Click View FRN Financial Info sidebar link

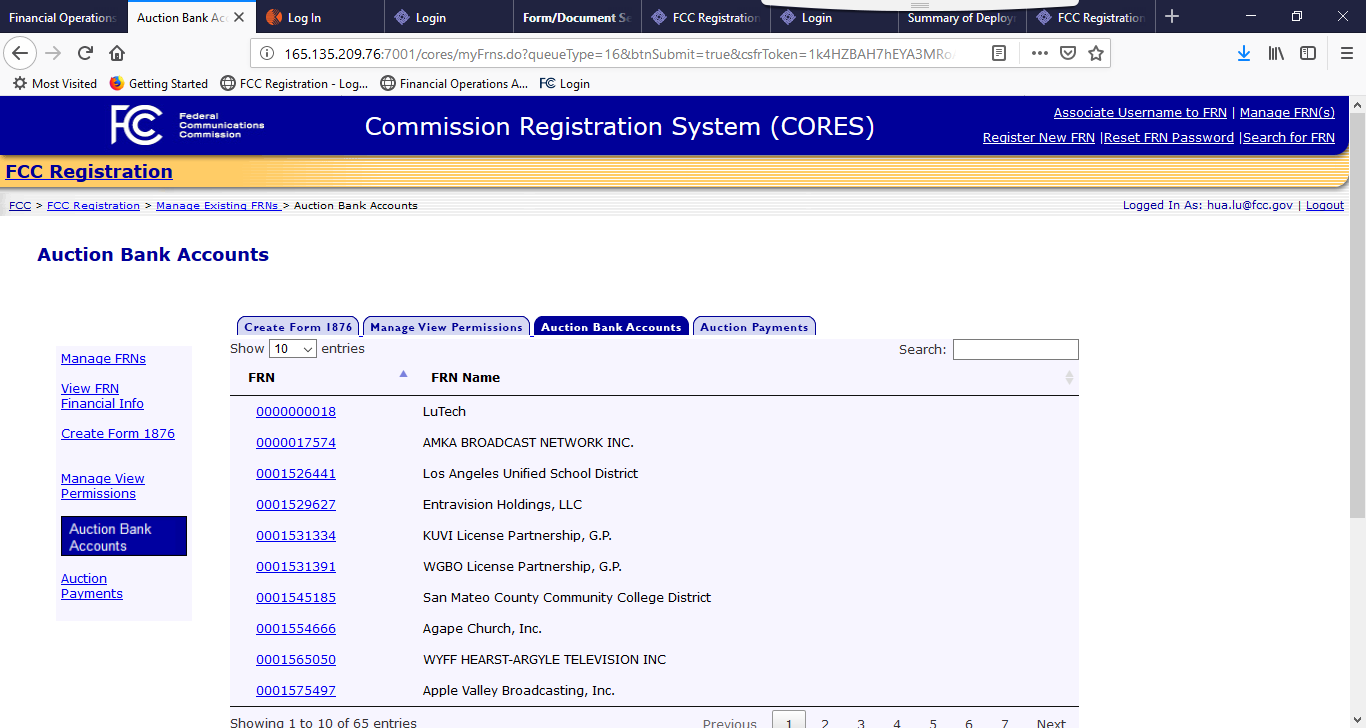(102, 396)
